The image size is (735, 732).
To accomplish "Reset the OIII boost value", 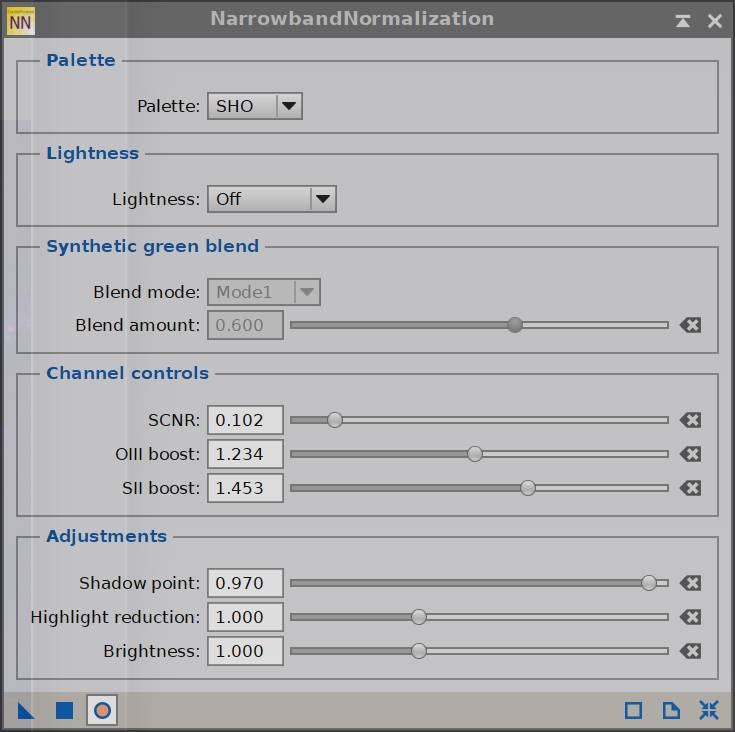I will 690,454.
